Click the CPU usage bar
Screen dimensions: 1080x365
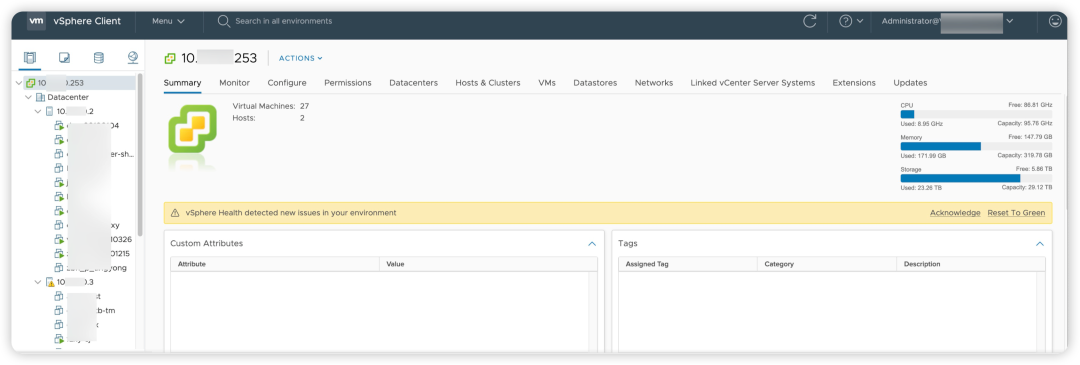click(x=976, y=114)
